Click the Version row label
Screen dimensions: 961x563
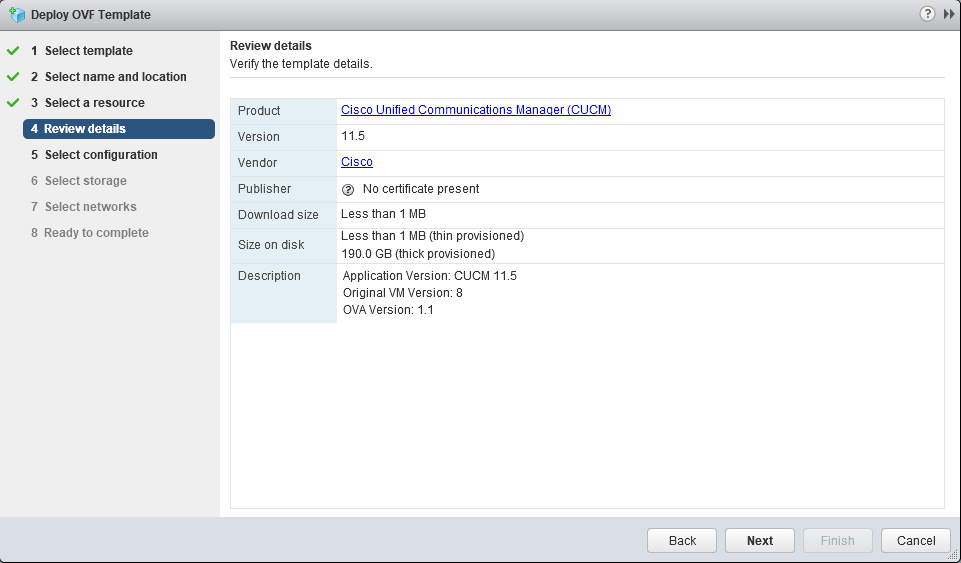point(259,137)
